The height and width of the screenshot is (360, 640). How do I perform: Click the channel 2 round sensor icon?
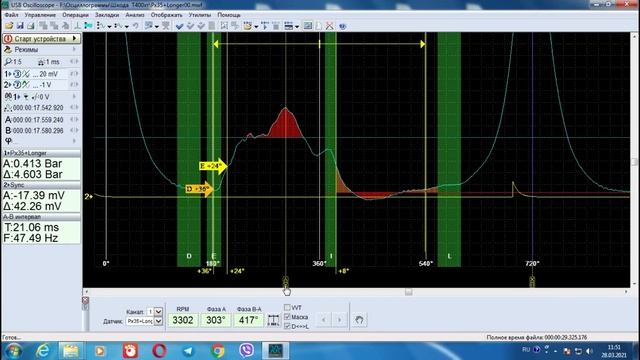[x=17, y=84]
